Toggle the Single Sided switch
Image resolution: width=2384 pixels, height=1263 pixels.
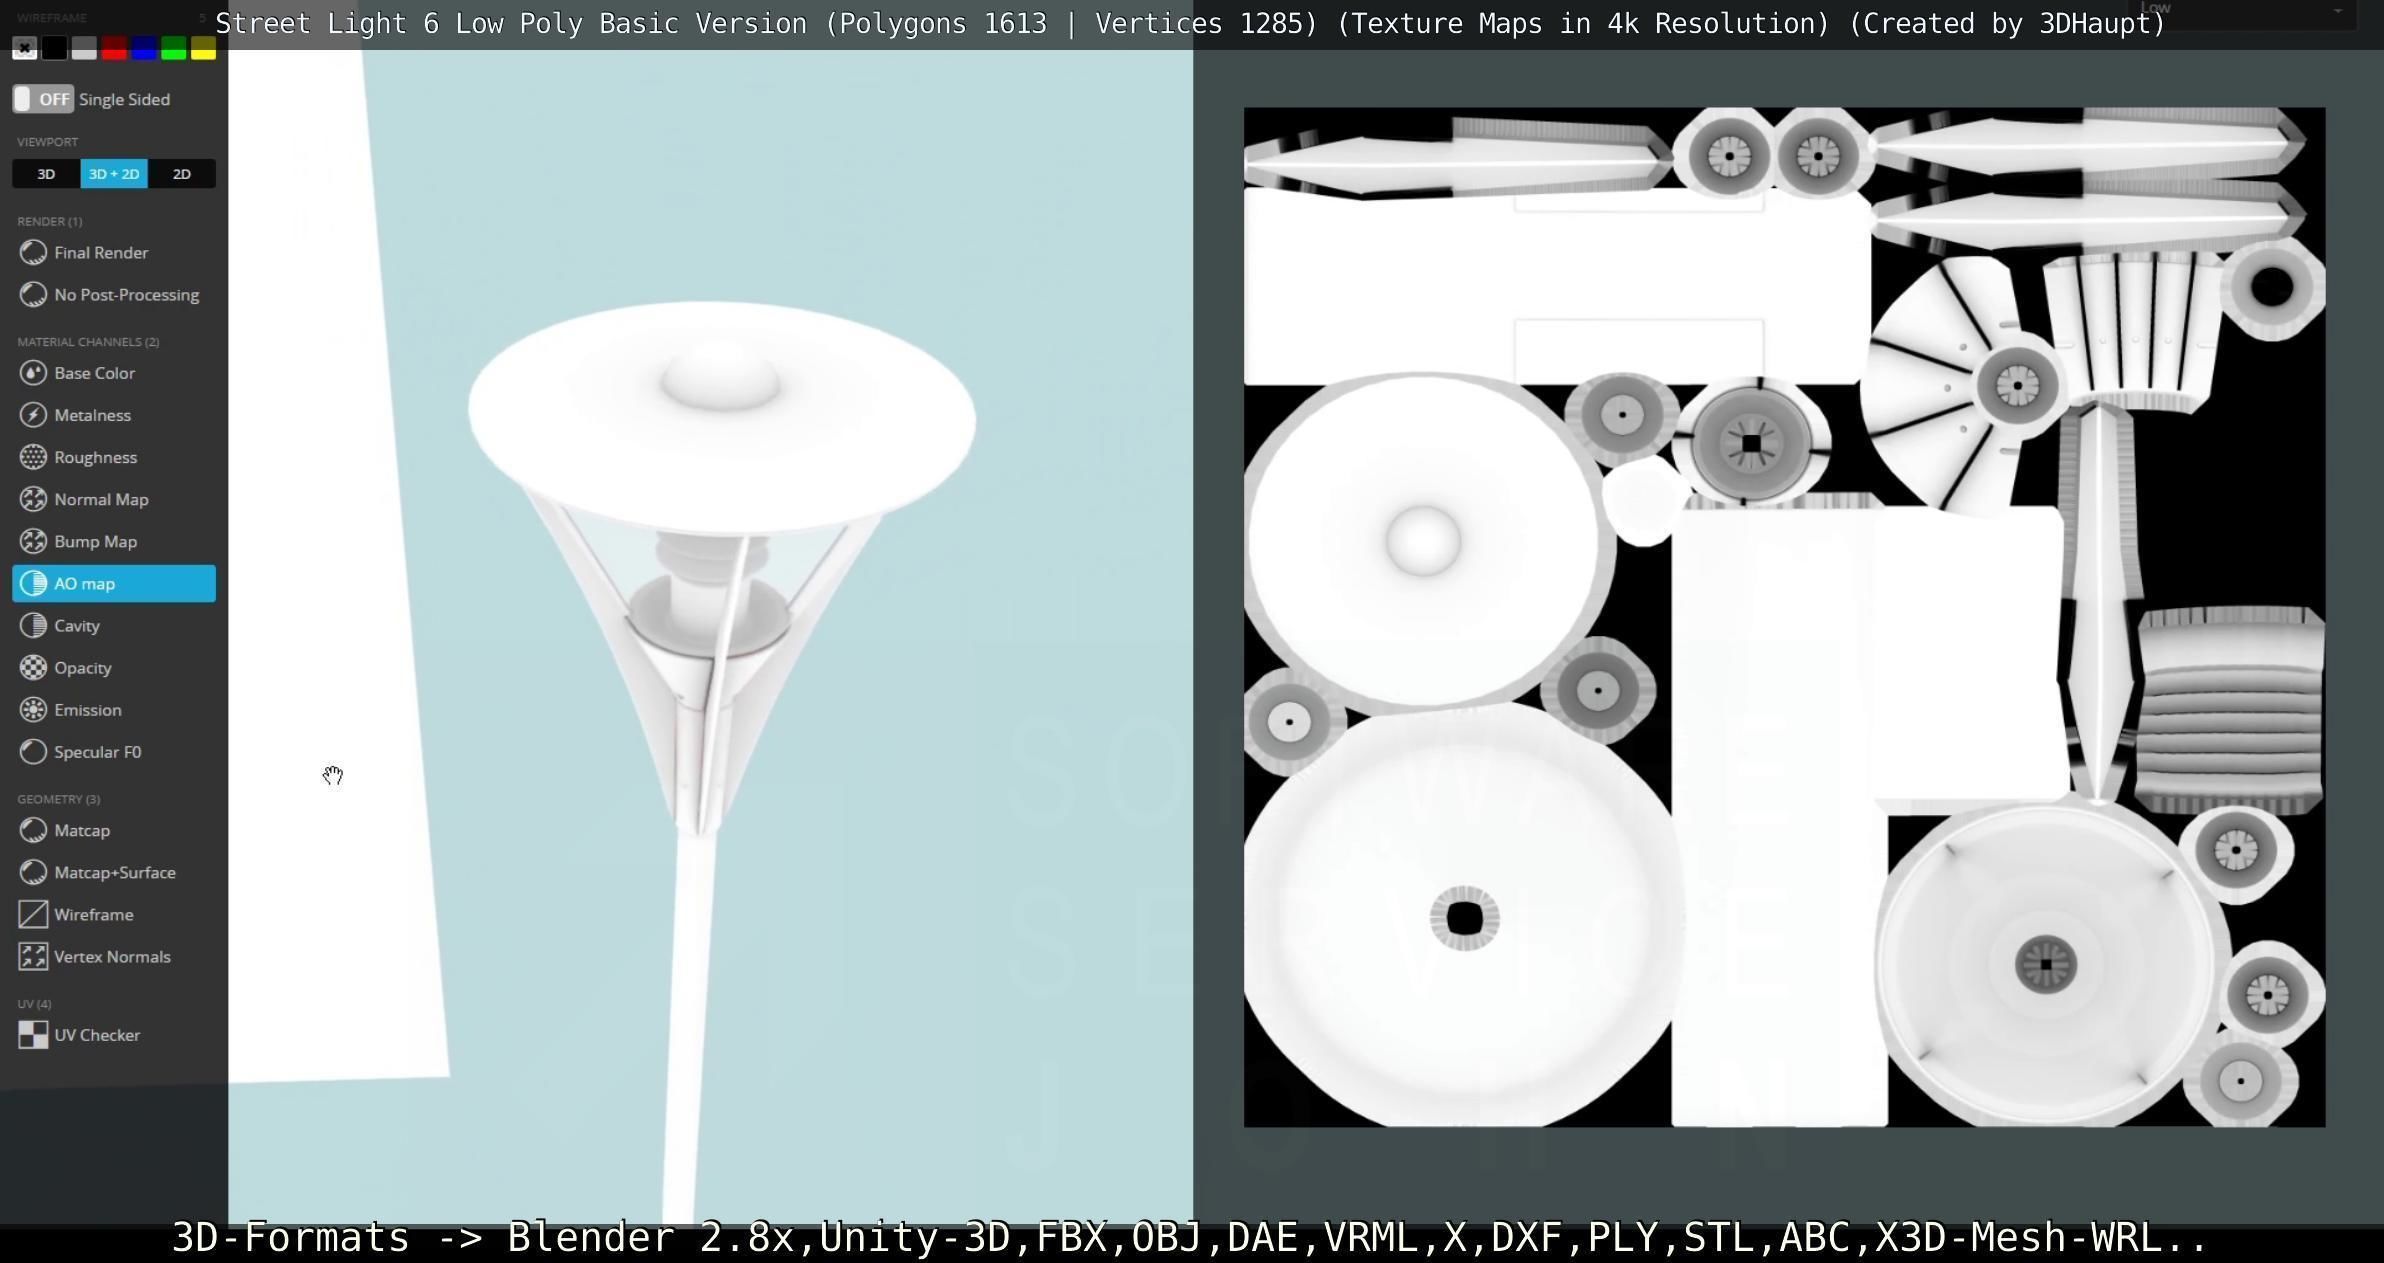43,99
